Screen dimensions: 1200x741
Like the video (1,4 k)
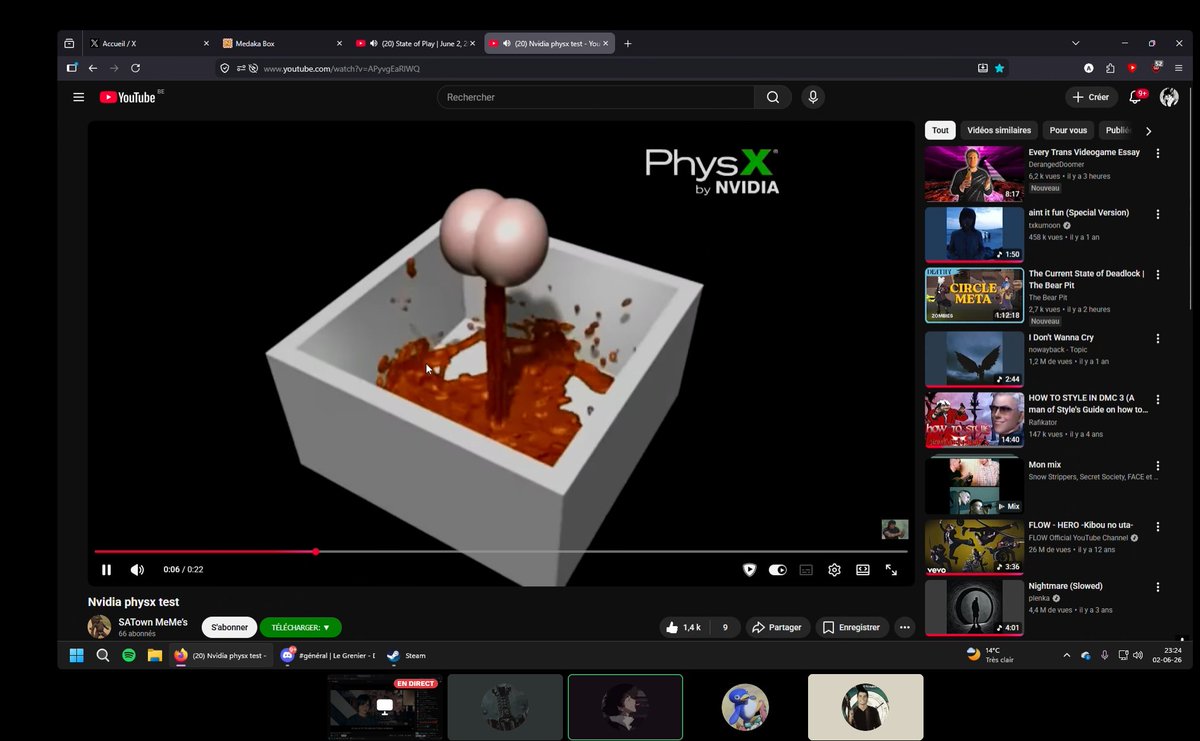[685, 627]
